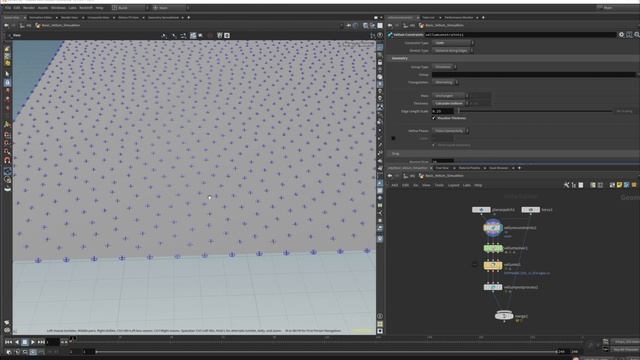The height and width of the screenshot is (360, 640).
Task: Open the Windows menu
Action: point(58,8)
